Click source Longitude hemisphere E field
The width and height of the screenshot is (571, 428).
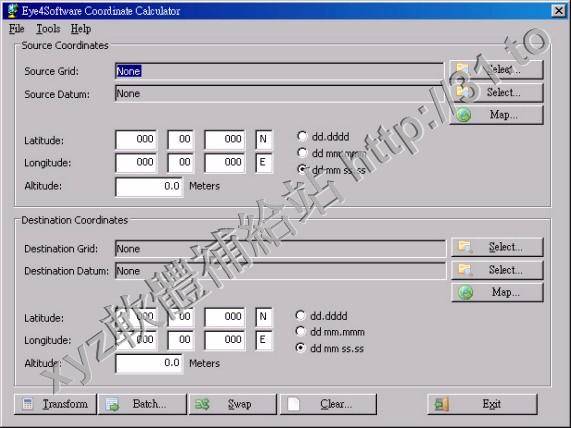(x=264, y=162)
